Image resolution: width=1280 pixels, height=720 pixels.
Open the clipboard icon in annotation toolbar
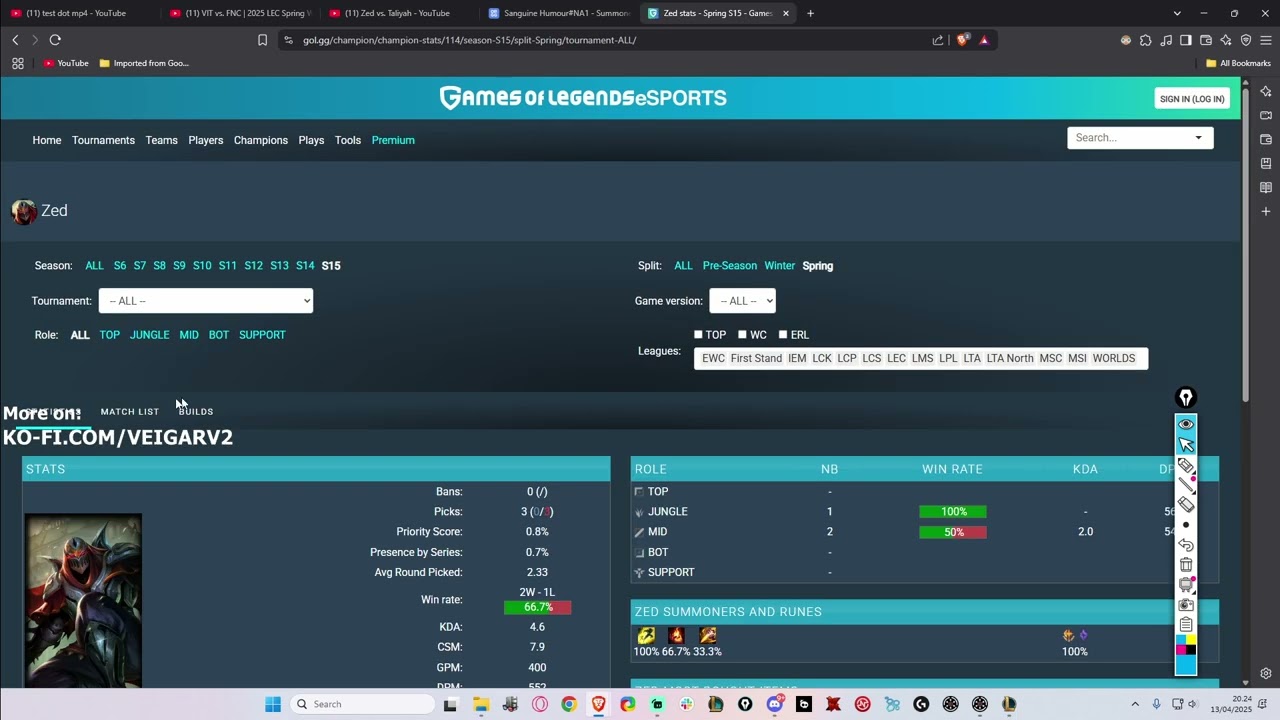[1186, 625]
